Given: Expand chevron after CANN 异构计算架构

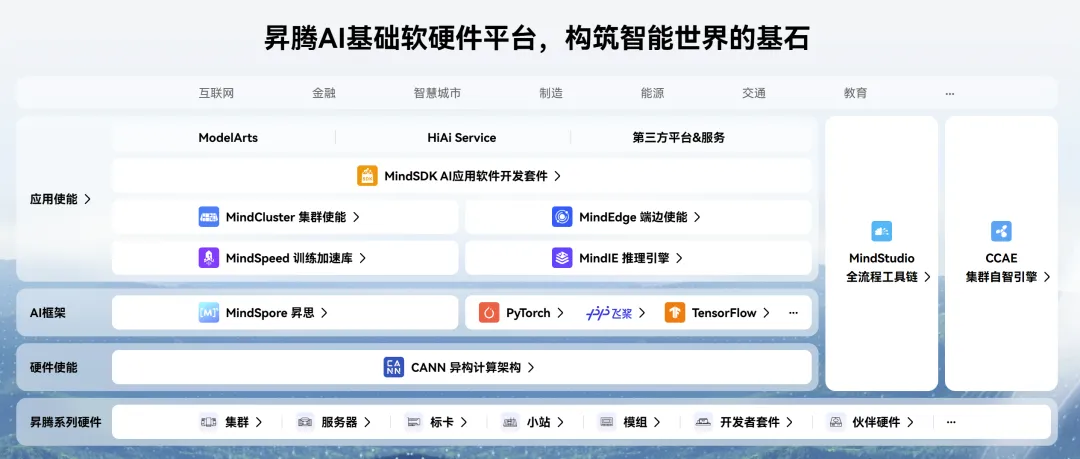Looking at the screenshot, I should tap(530, 368).
